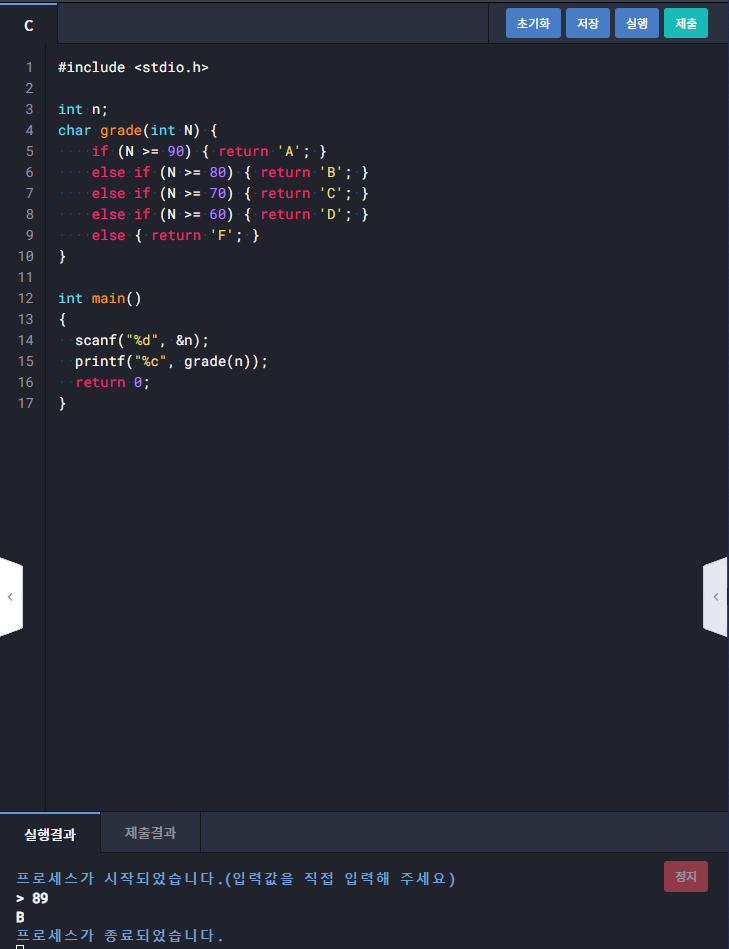The height and width of the screenshot is (949, 729).
Task: Click the 초기화 reset button
Action: [533, 24]
